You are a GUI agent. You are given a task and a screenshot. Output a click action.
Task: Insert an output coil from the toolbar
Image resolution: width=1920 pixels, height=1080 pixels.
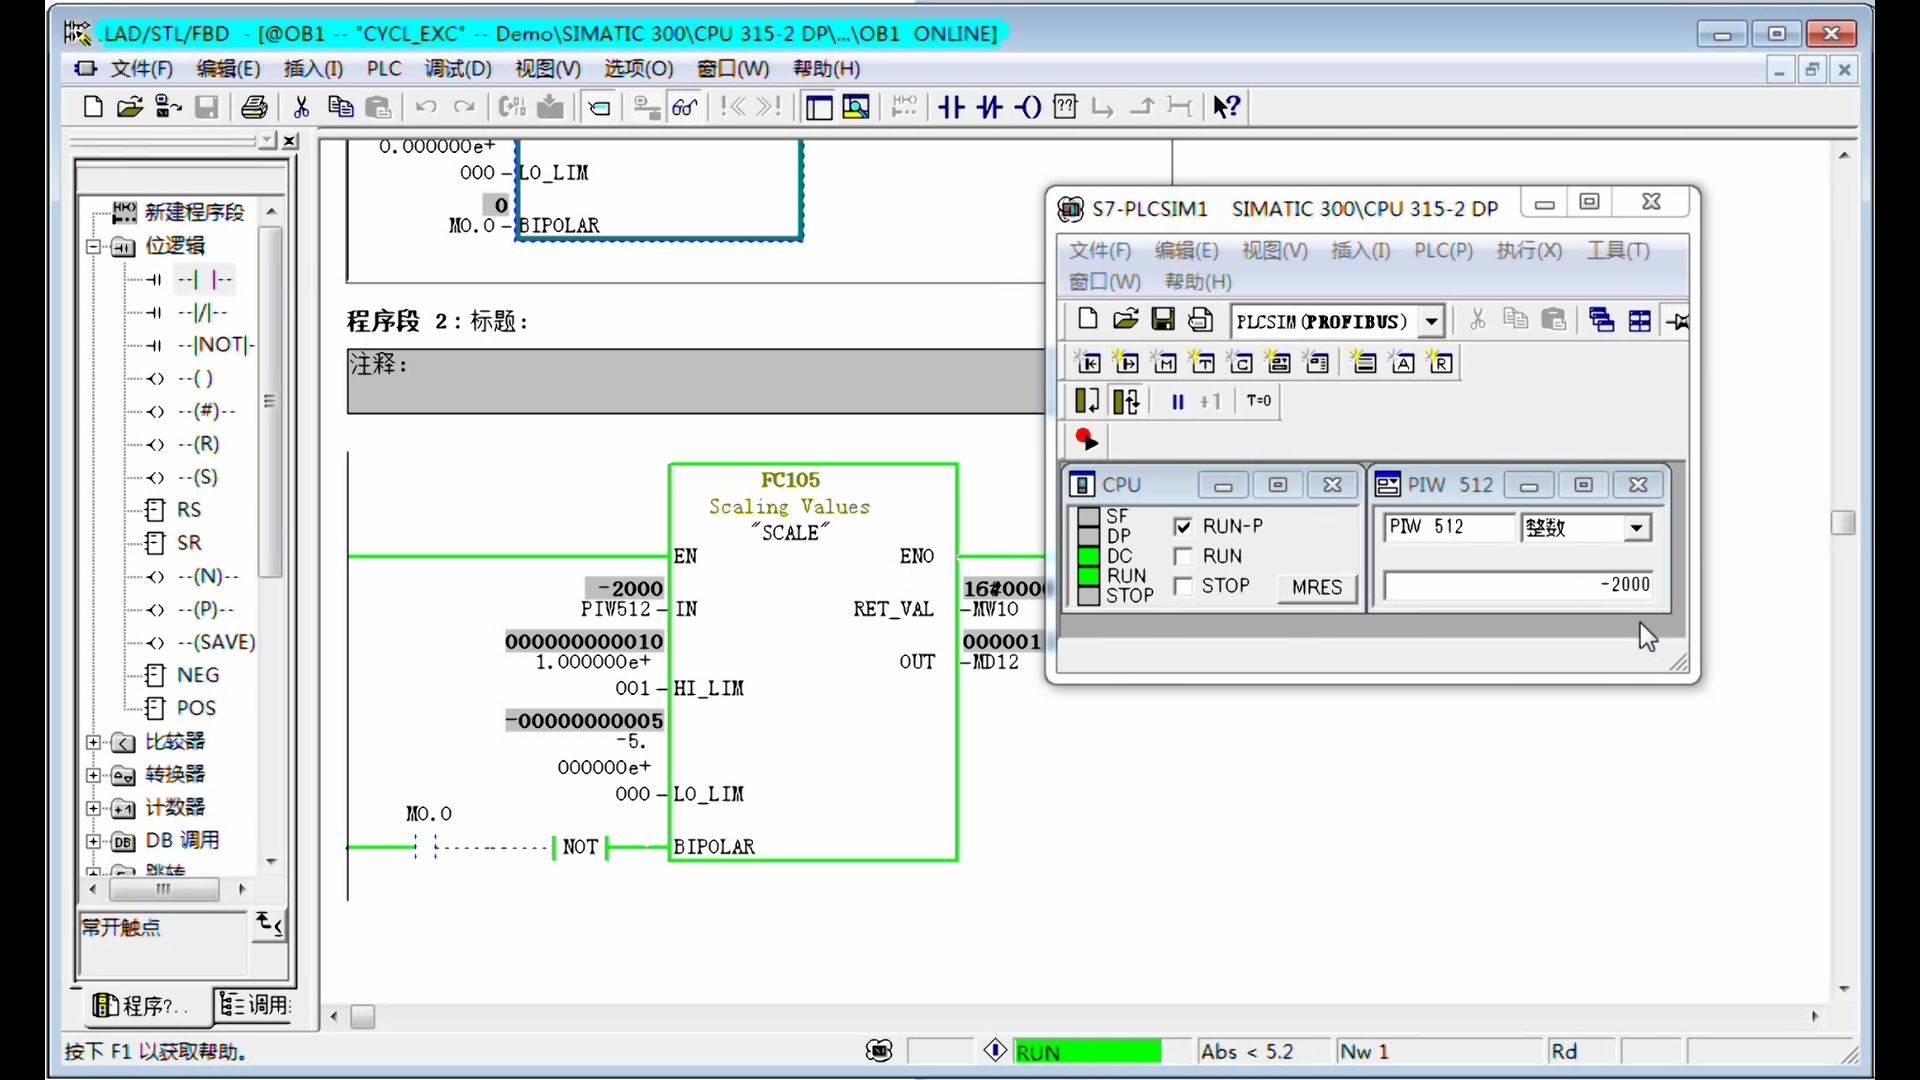point(1027,107)
